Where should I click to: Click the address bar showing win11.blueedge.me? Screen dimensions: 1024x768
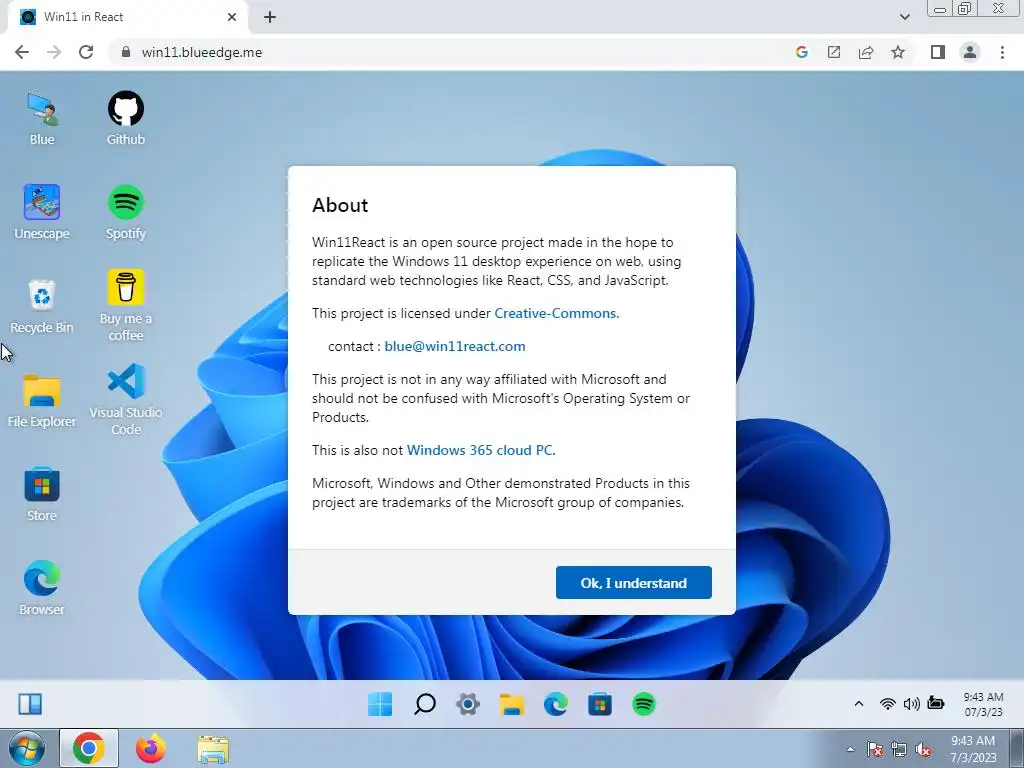202,52
